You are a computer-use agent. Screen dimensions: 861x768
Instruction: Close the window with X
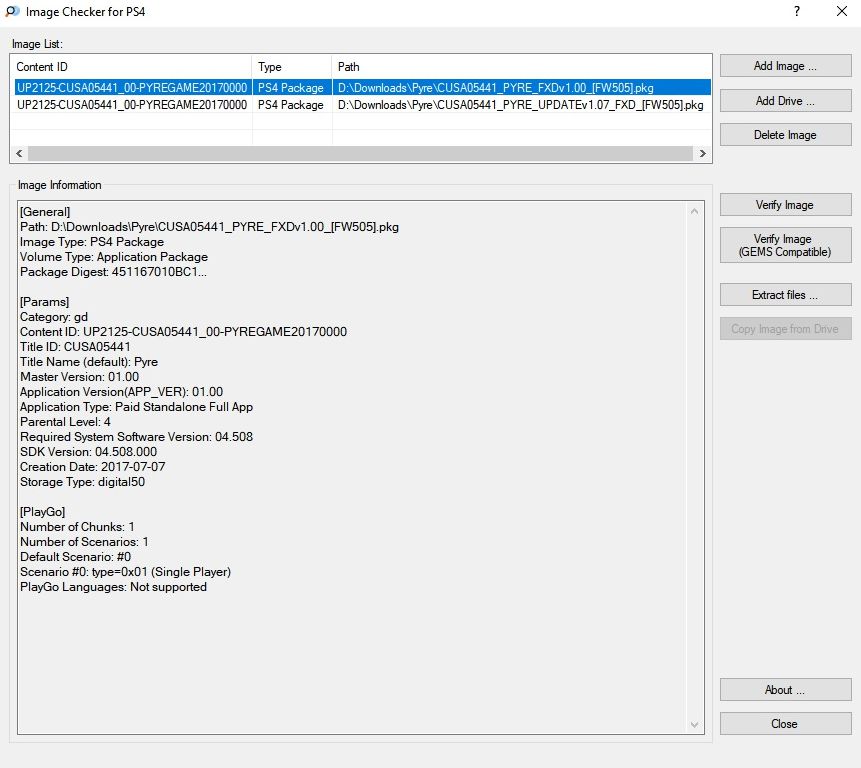tap(841, 12)
